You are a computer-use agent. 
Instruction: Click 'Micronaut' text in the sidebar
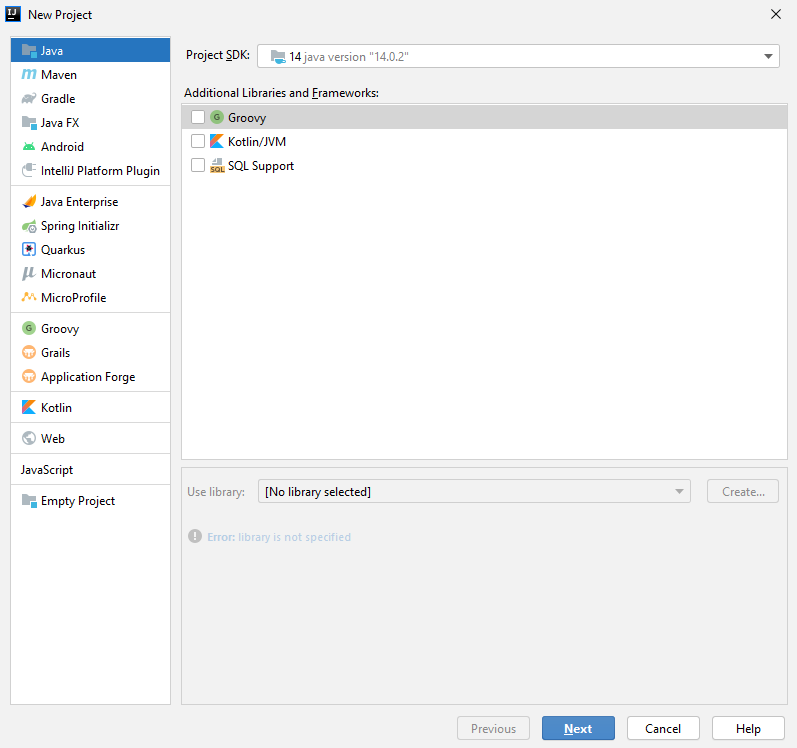(69, 274)
